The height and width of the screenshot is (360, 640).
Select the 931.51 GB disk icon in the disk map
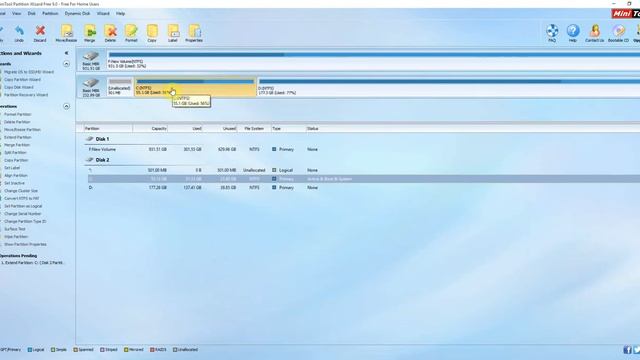tap(91, 61)
